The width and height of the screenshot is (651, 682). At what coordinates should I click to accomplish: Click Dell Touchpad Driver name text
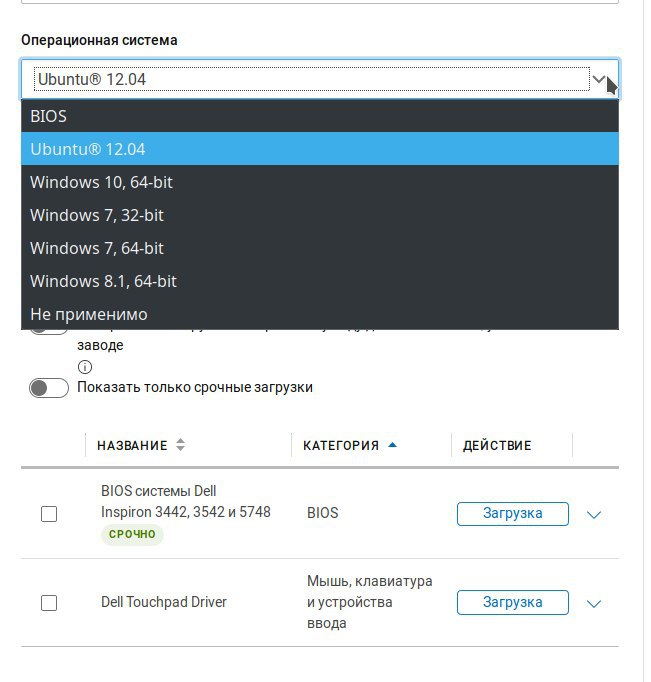(164, 602)
